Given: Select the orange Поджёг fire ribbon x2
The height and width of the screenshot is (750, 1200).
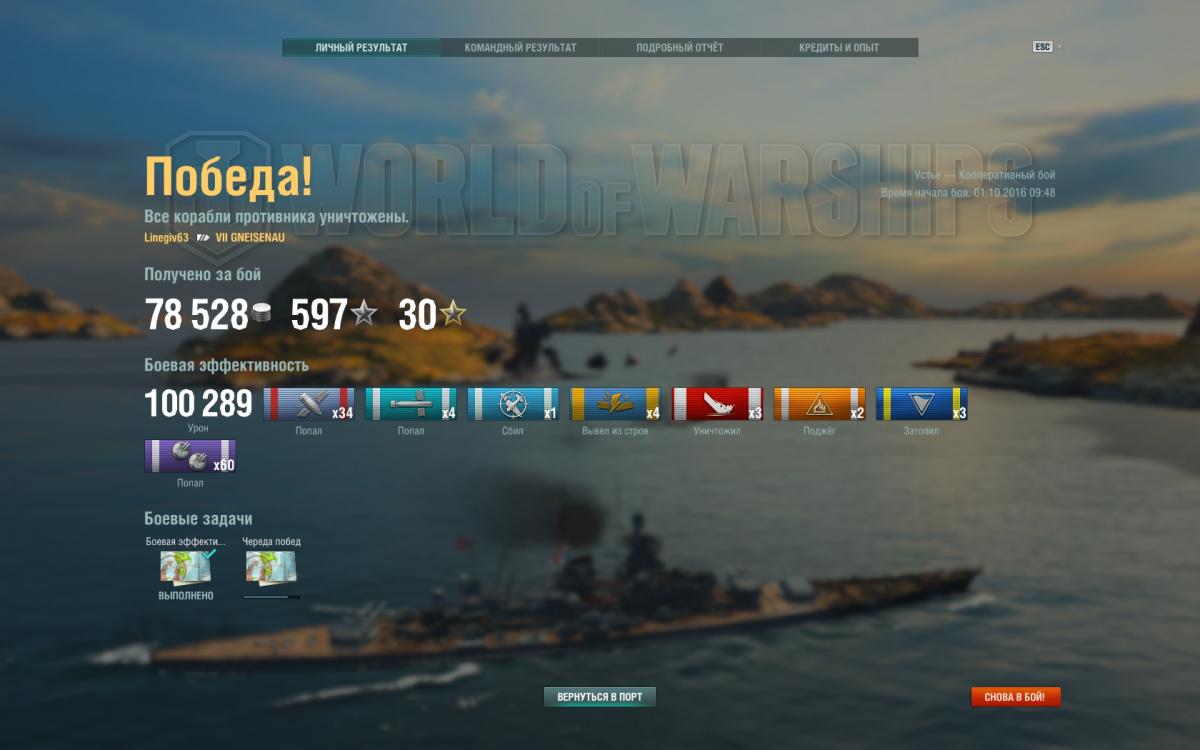Looking at the screenshot, I should [x=819, y=404].
